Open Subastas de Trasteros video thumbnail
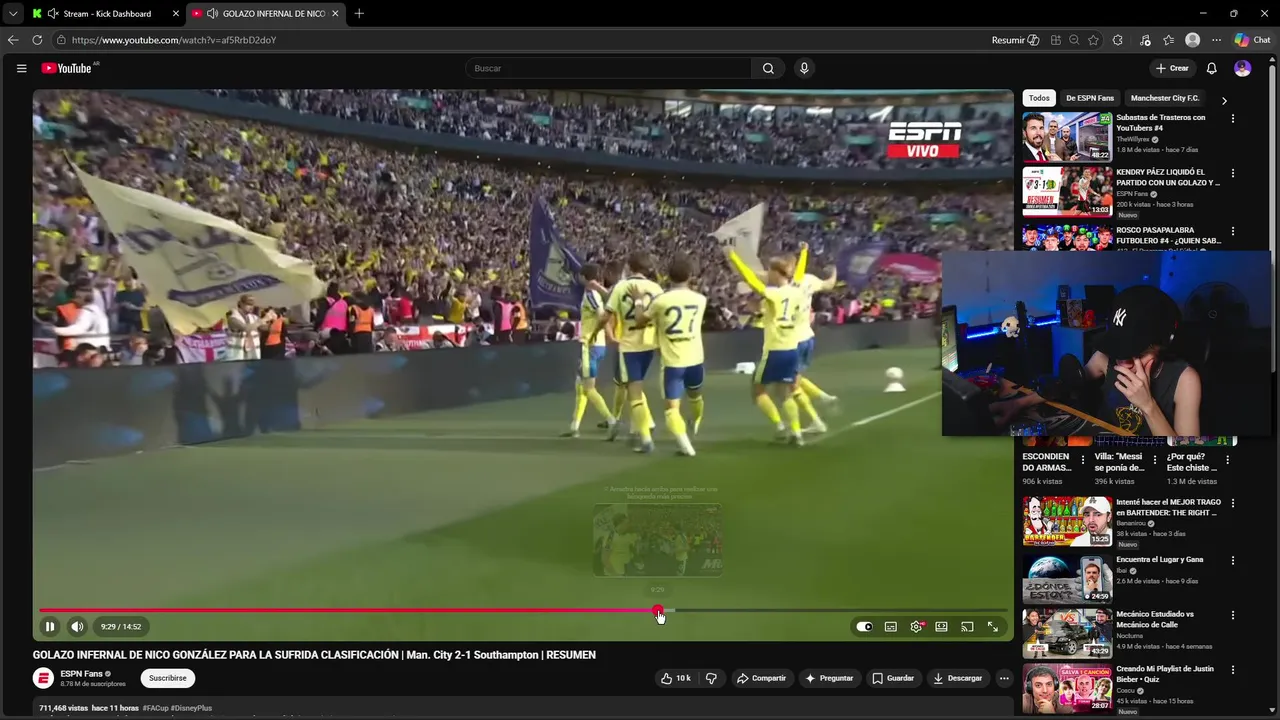Image resolution: width=1280 pixels, height=720 pixels. (1067, 136)
